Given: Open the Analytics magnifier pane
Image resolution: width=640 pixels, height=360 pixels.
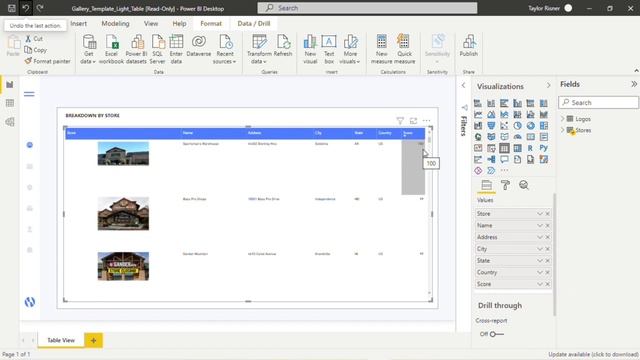Looking at the screenshot, I should coord(524,185).
